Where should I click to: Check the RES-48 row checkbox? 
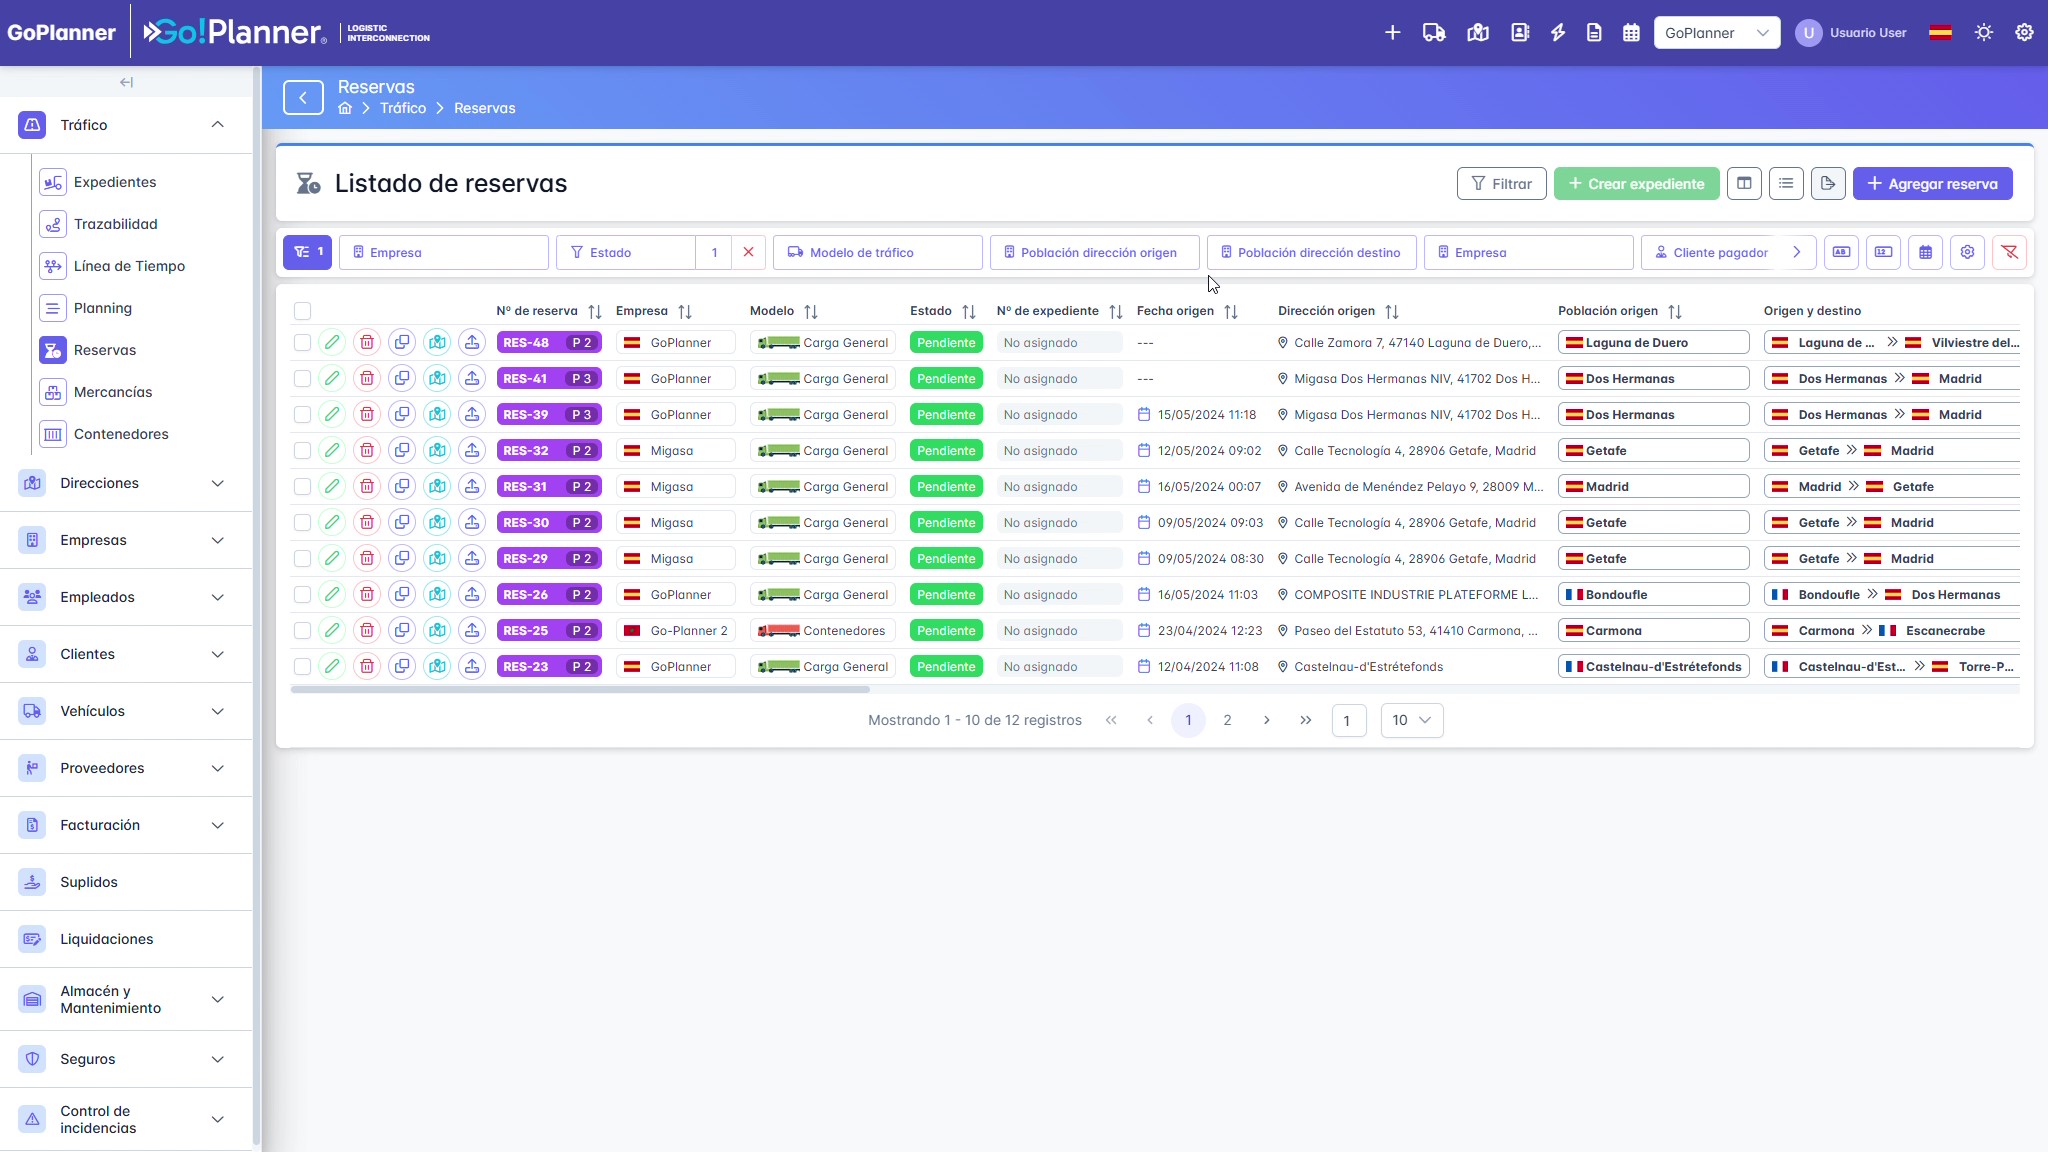302,343
